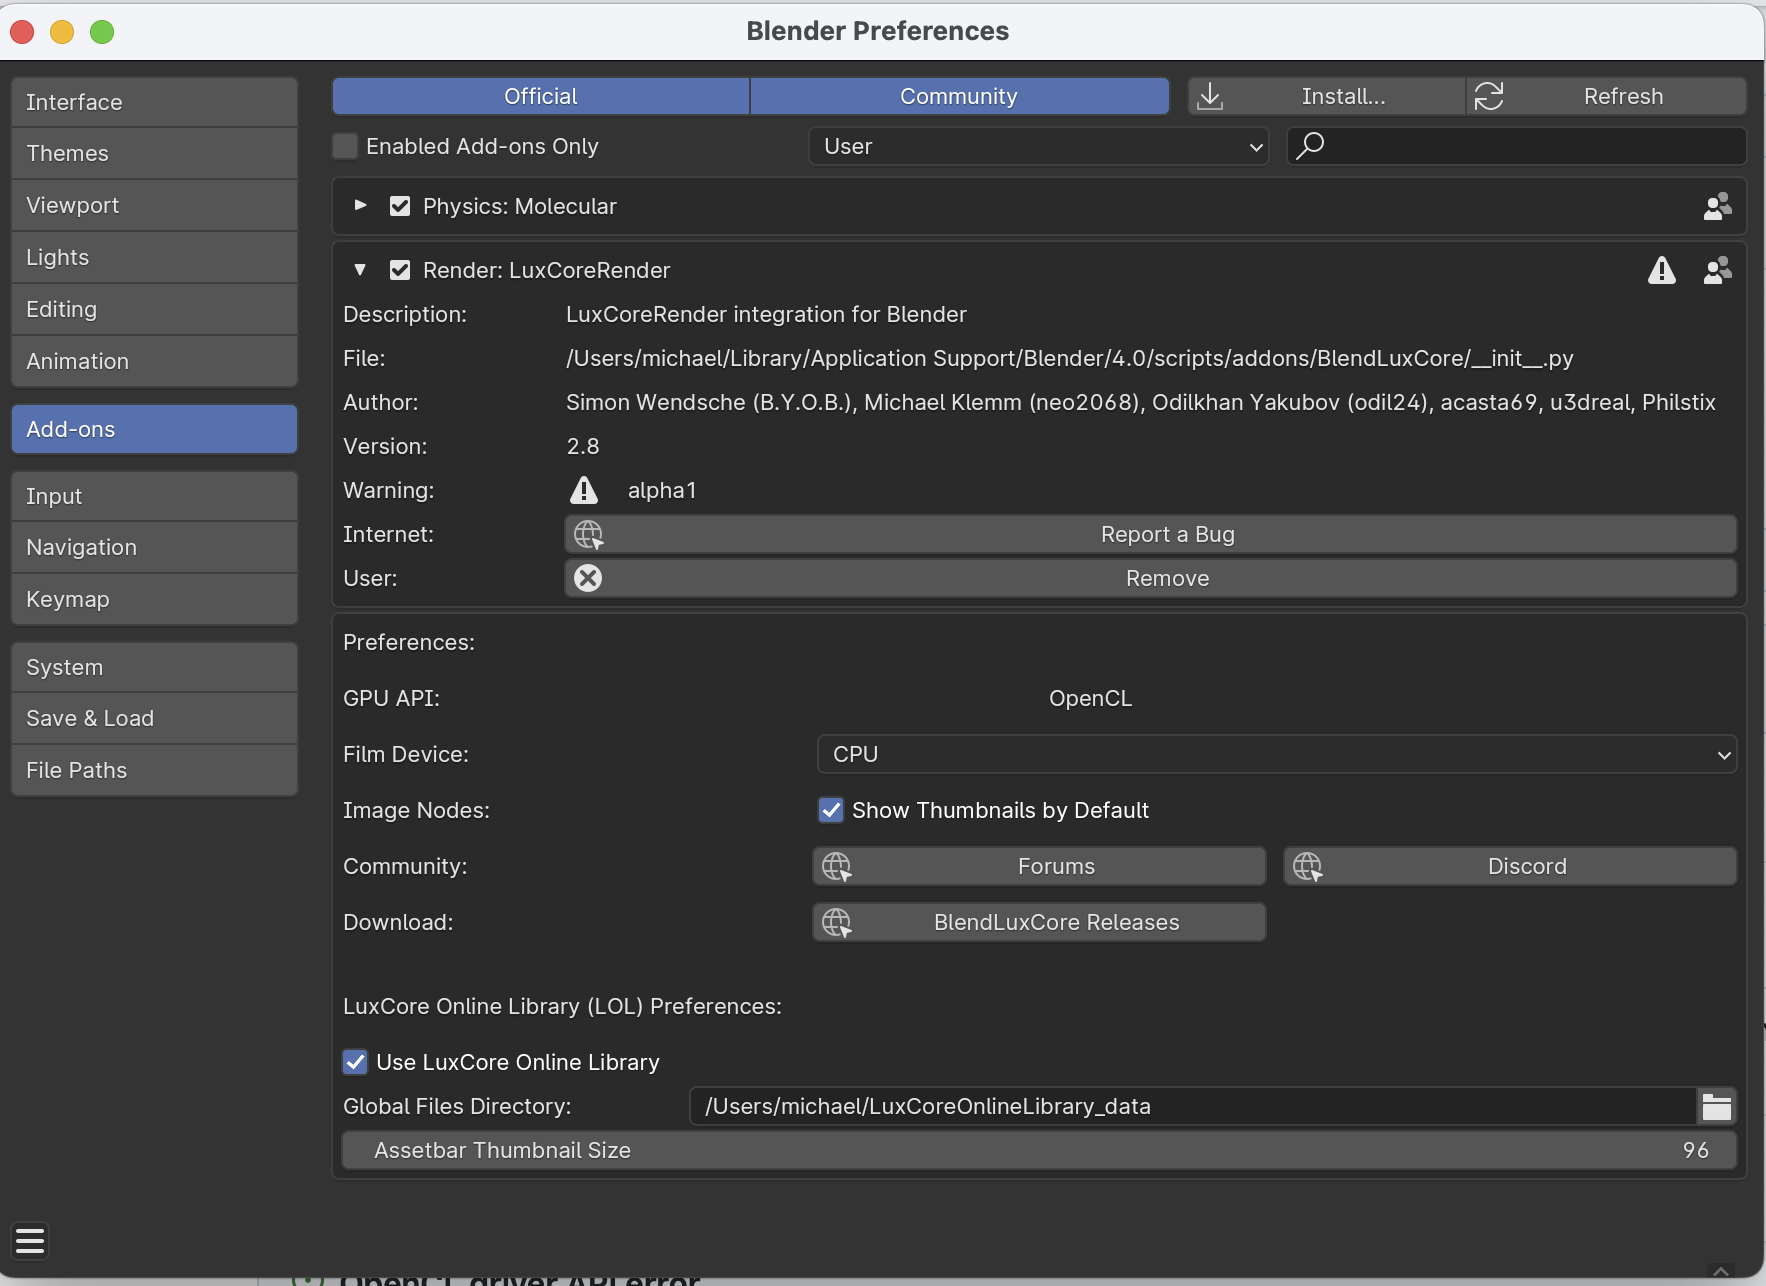Open BlendLuxCore Releases download page
The image size is (1766, 1286).
click(x=1040, y=922)
